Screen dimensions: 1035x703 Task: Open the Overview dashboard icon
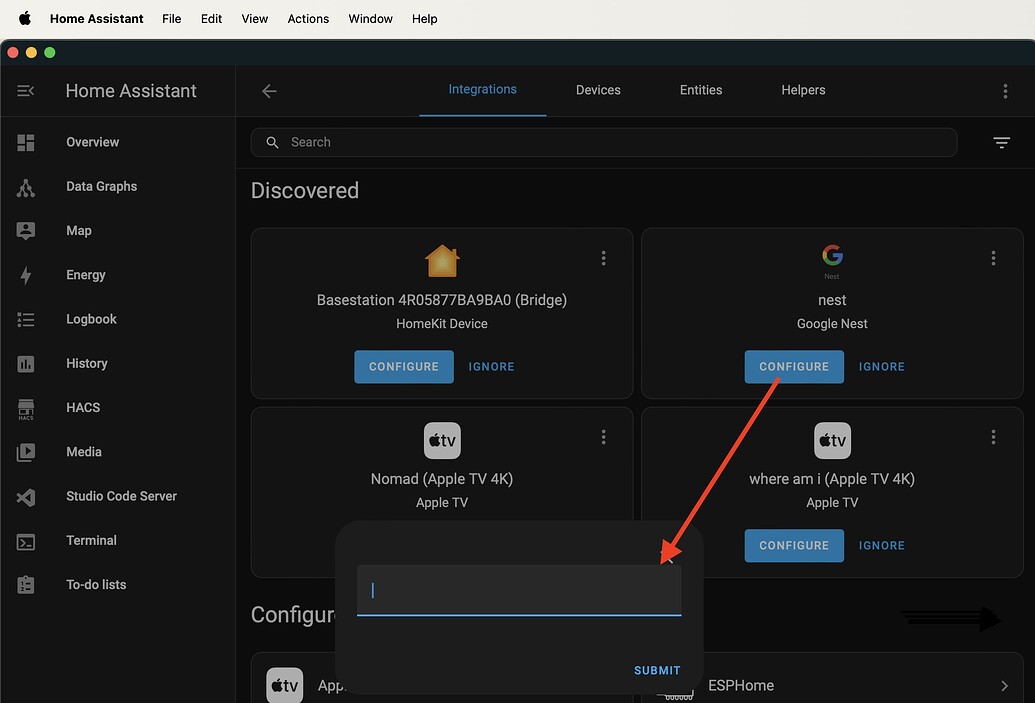[x=26, y=143]
